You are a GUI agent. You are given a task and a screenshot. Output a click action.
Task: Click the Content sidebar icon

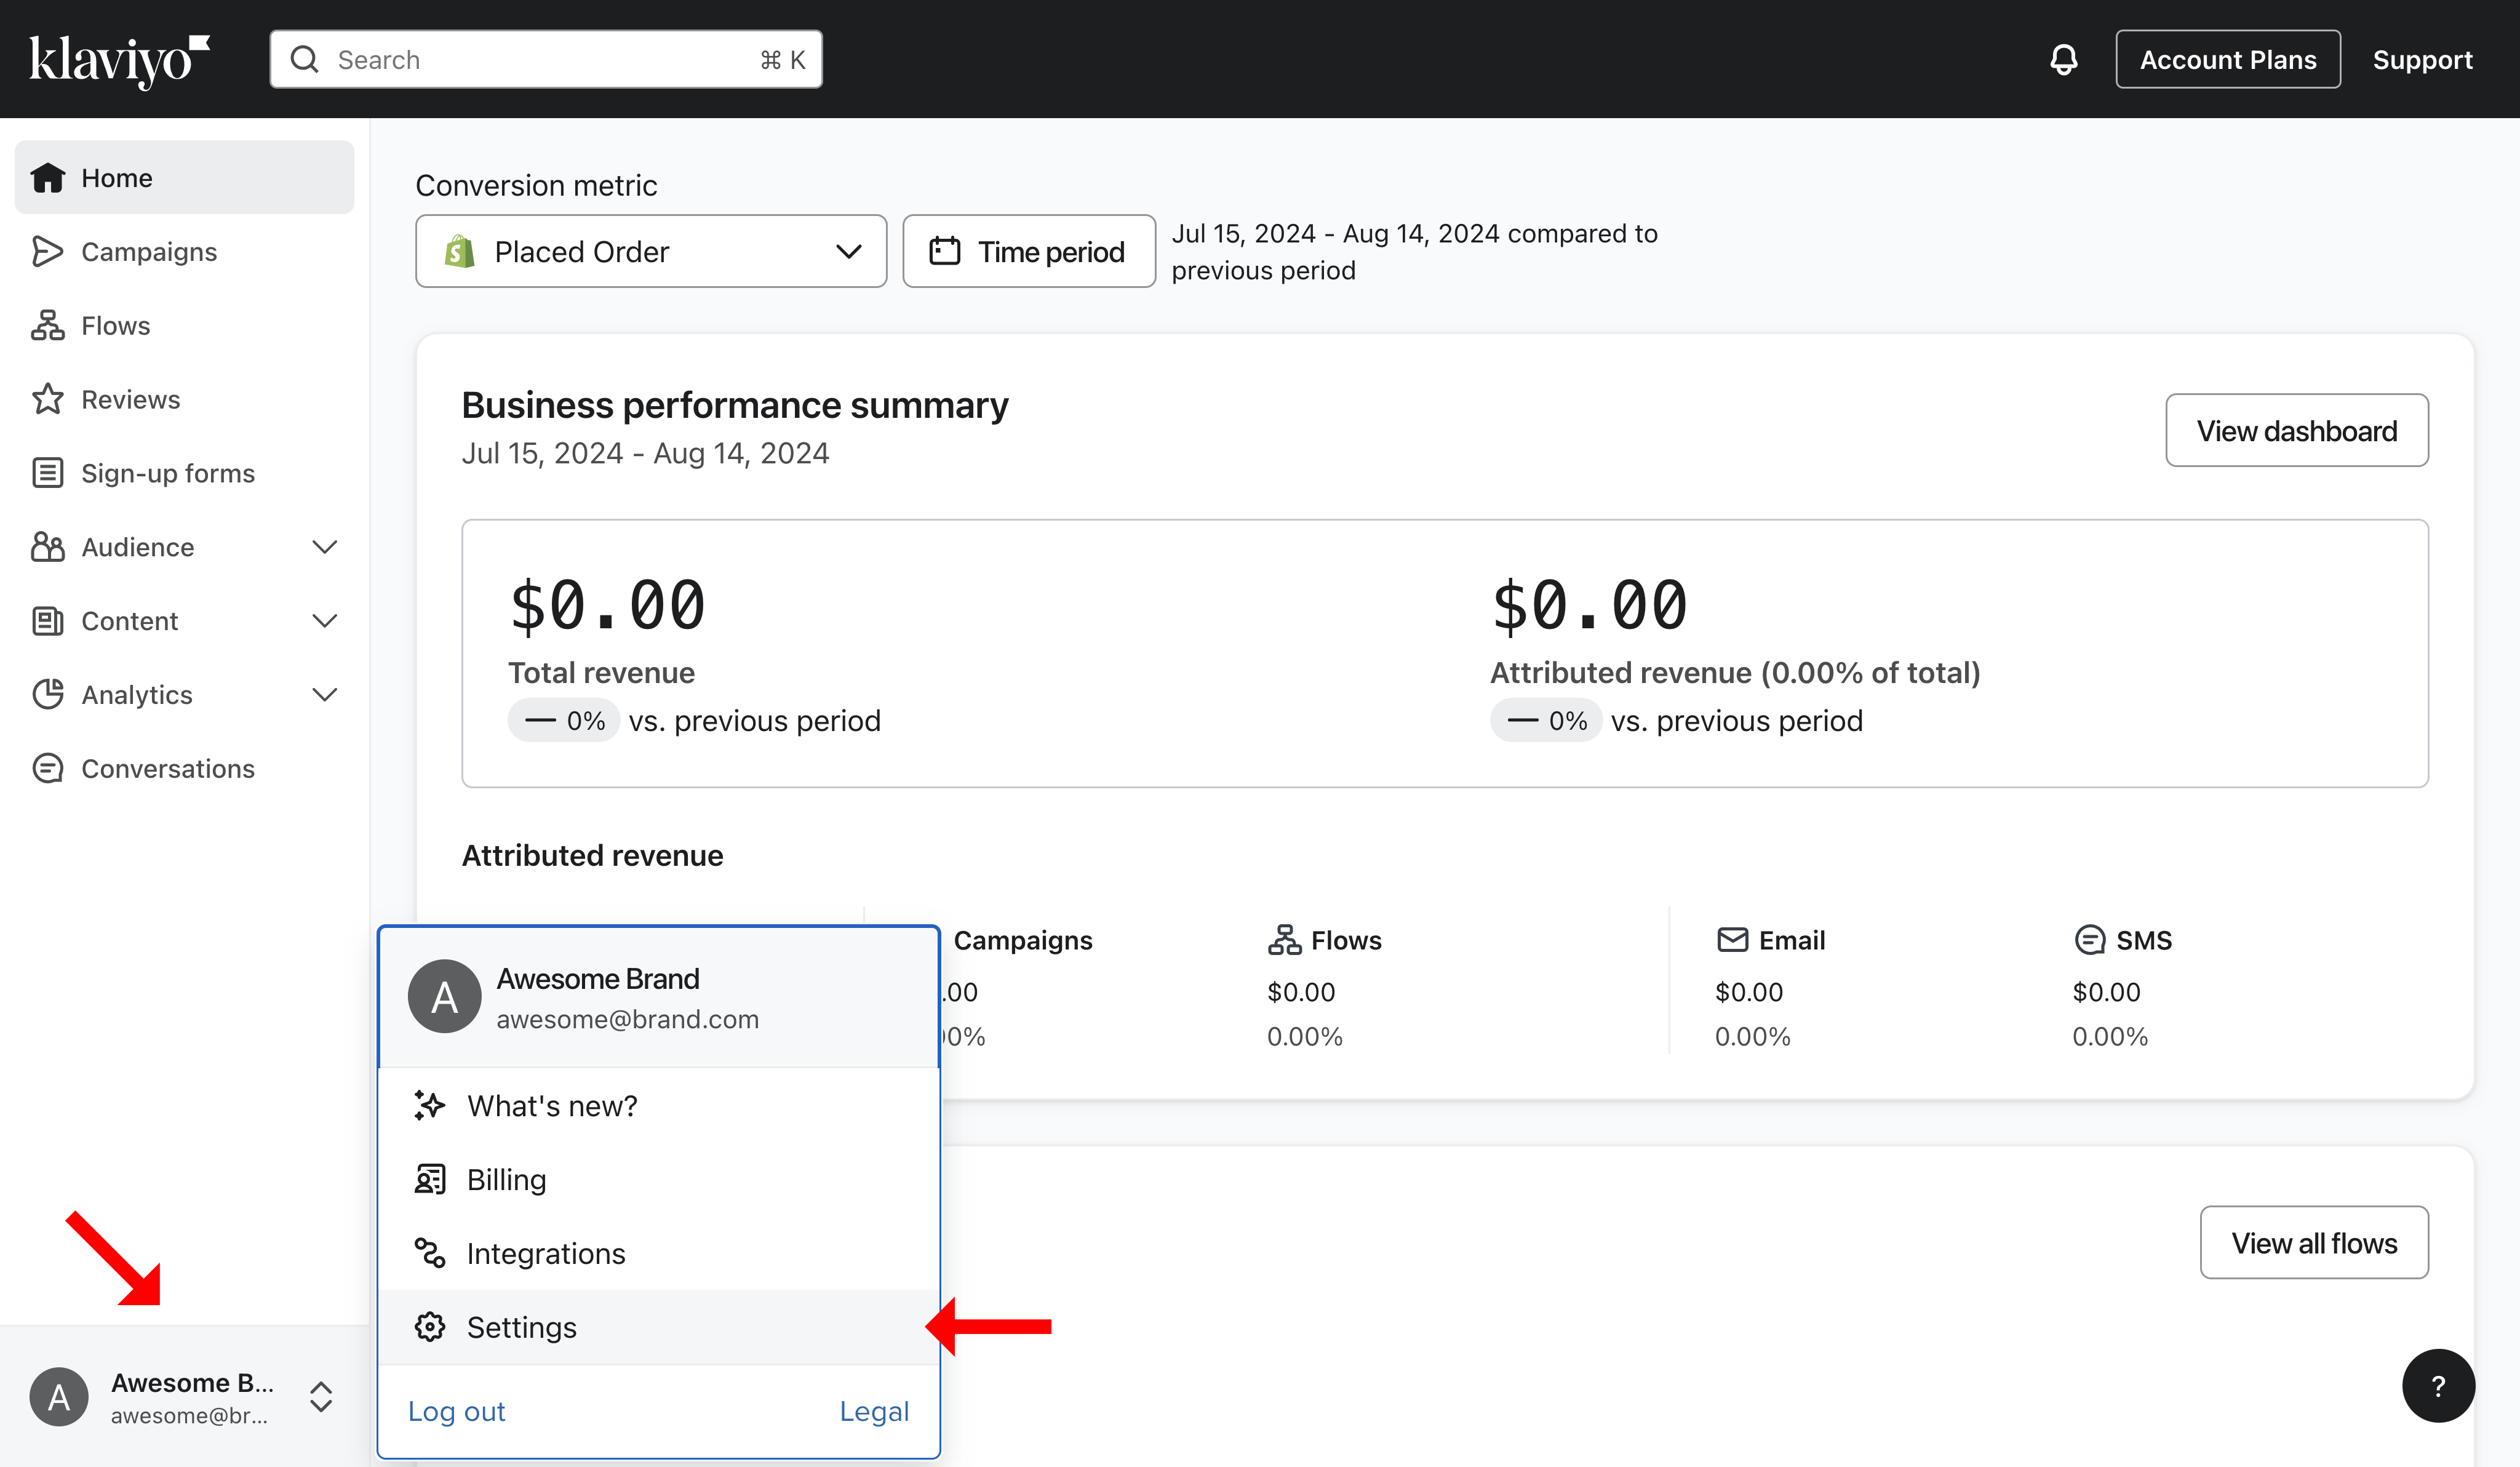[x=48, y=621]
